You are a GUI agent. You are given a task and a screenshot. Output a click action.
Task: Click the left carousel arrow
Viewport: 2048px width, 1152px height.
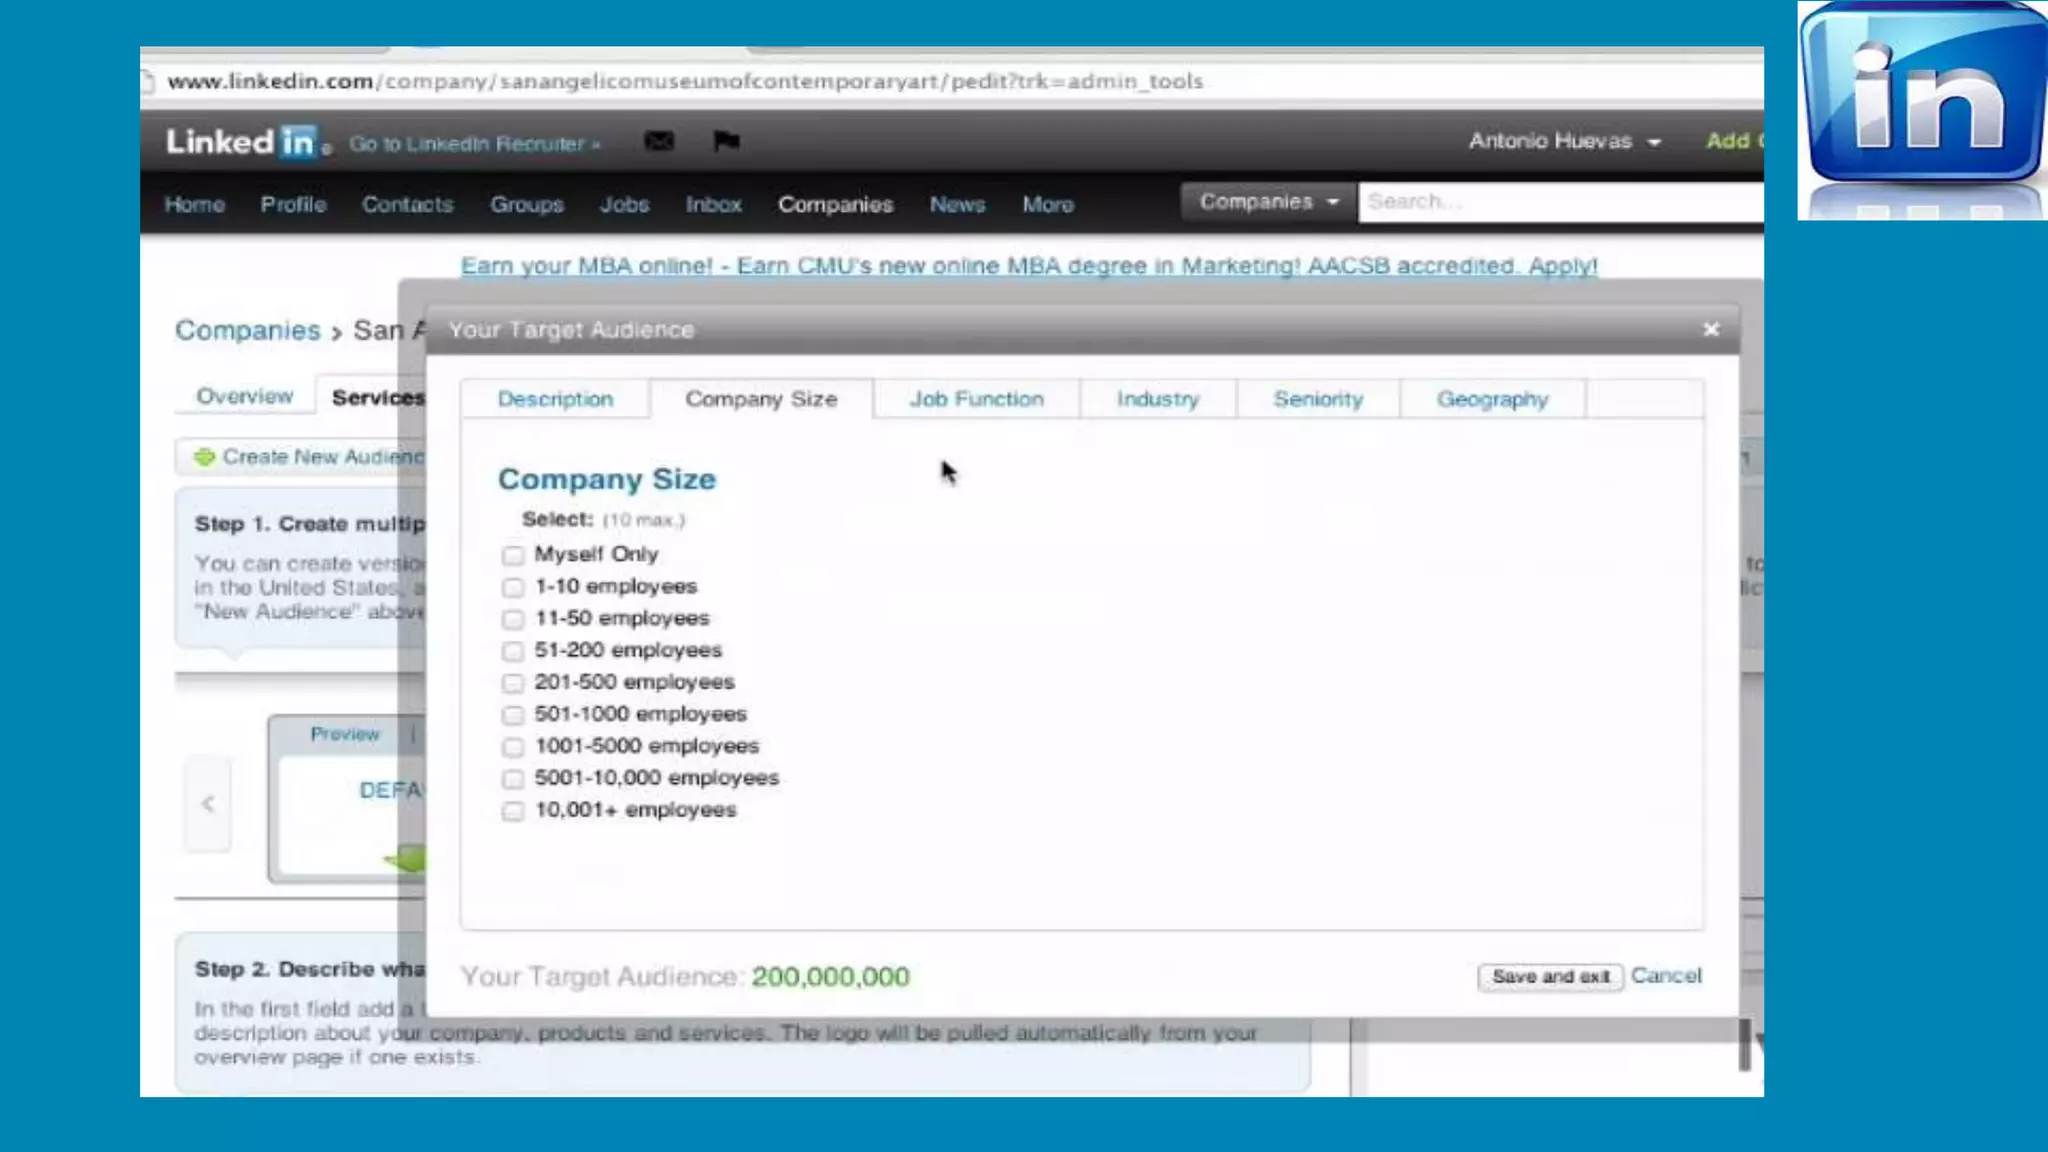(x=208, y=803)
